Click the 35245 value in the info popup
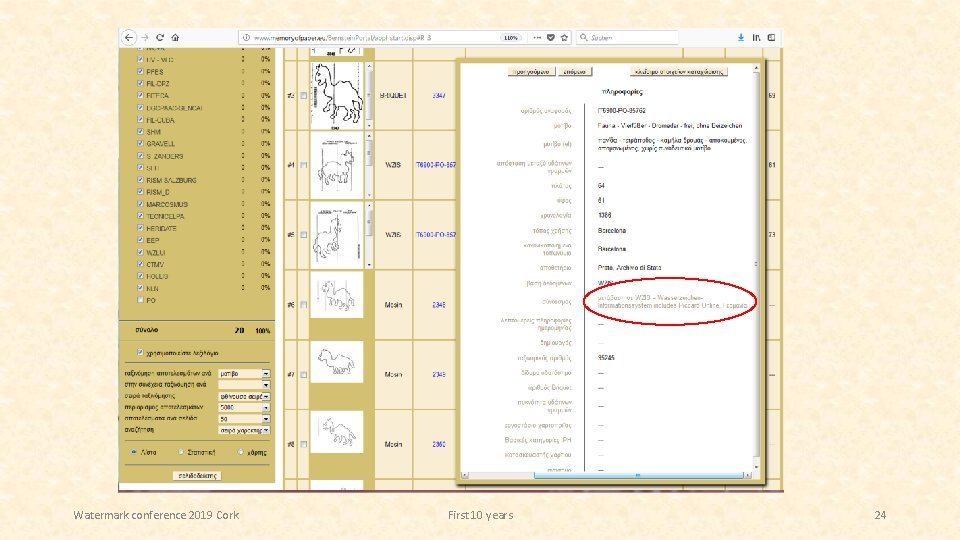Image resolution: width=960 pixels, height=540 pixels. 606,358
